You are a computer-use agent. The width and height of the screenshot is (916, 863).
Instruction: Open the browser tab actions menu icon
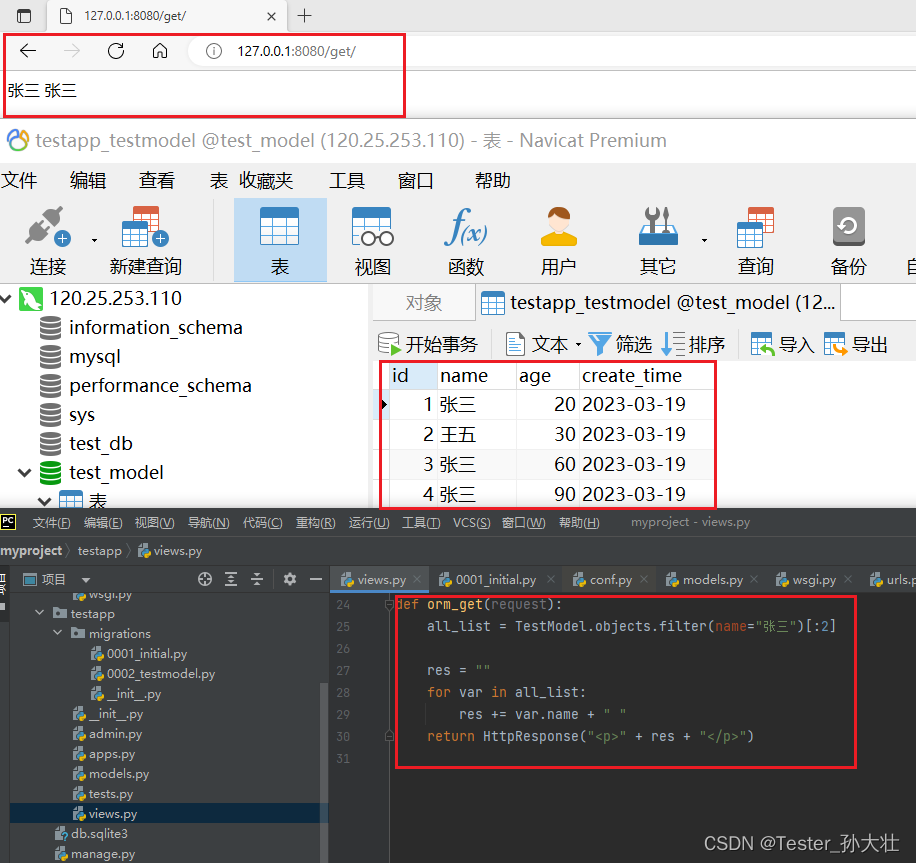[x=24, y=16]
